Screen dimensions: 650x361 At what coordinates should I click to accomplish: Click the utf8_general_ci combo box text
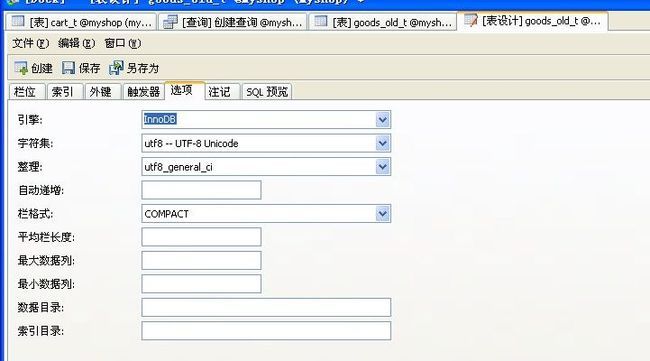[178, 167]
